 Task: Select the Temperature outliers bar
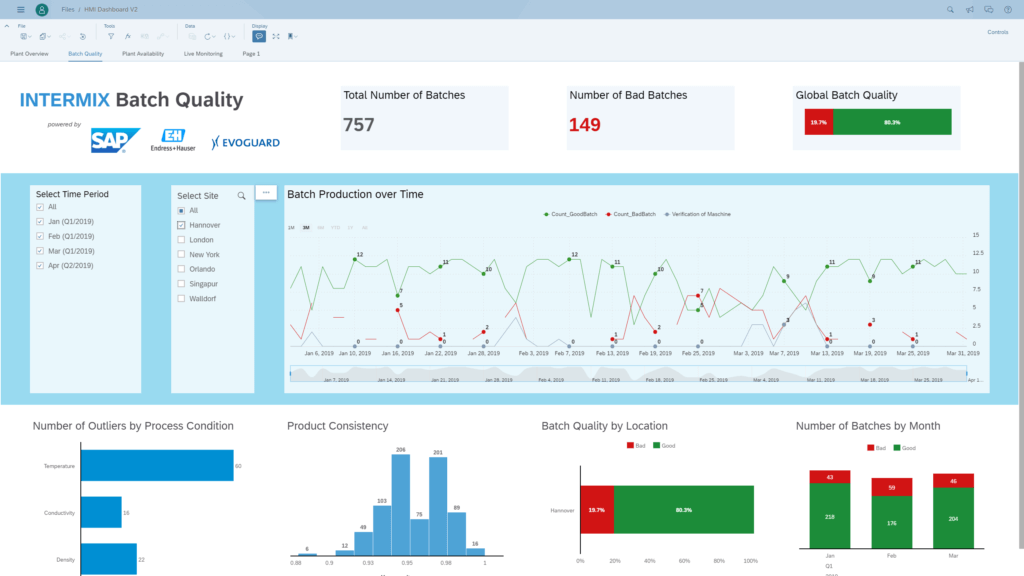click(x=157, y=466)
